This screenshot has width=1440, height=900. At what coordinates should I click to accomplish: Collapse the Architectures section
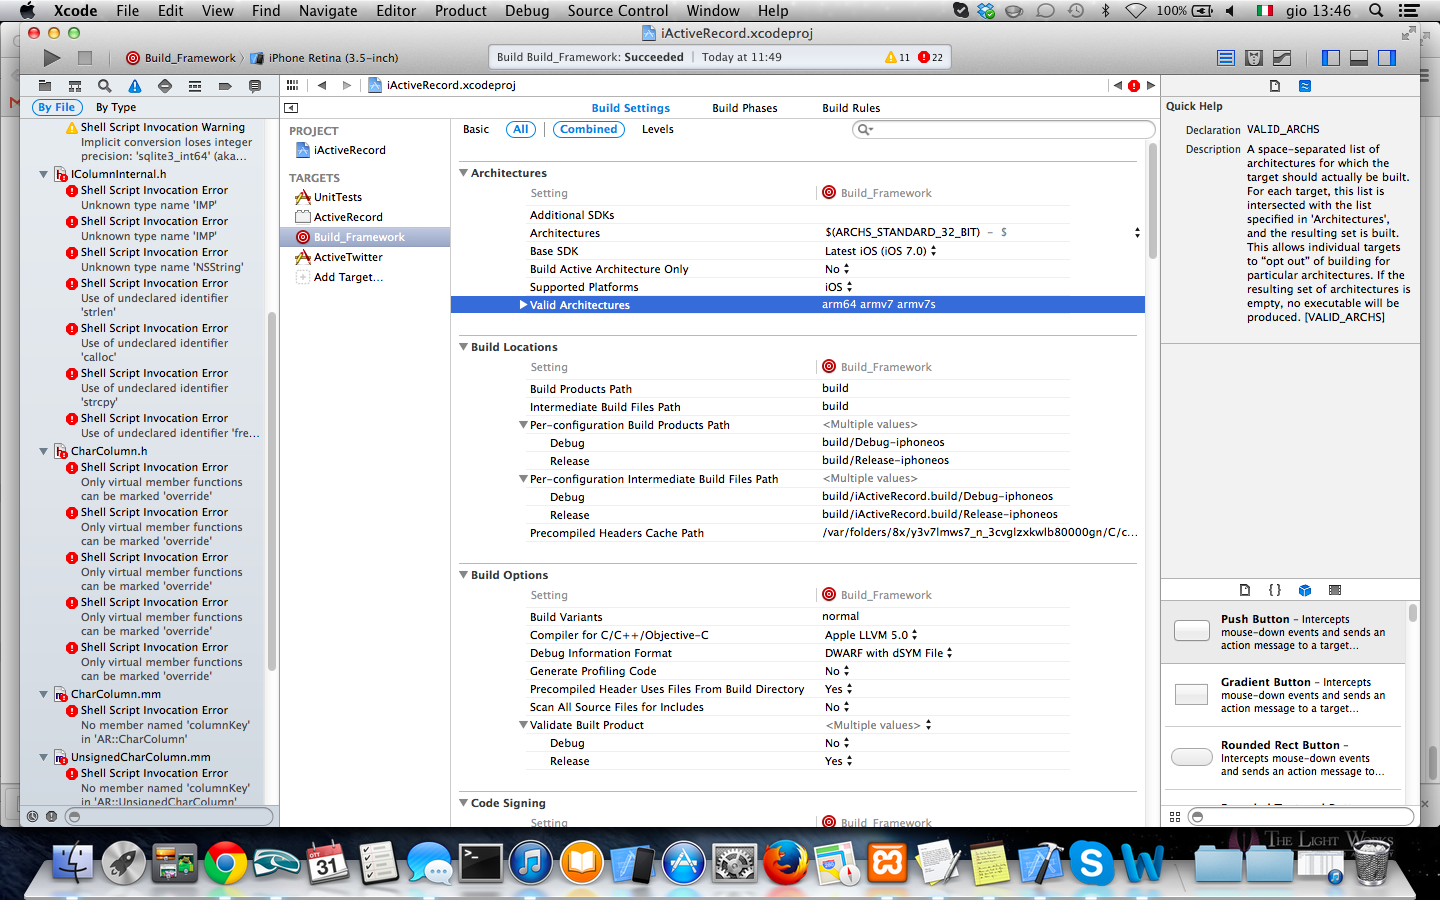point(464,173)
